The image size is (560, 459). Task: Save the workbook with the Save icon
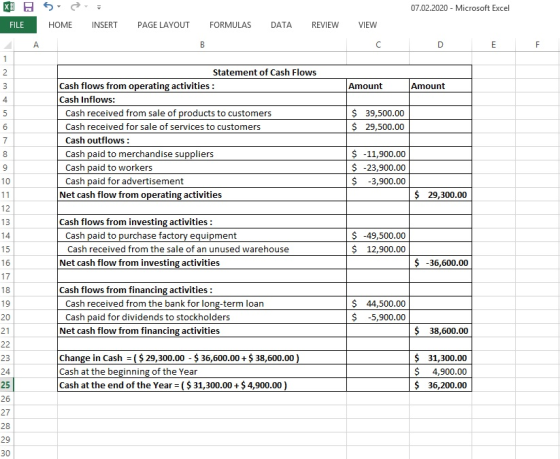(29, 6)
